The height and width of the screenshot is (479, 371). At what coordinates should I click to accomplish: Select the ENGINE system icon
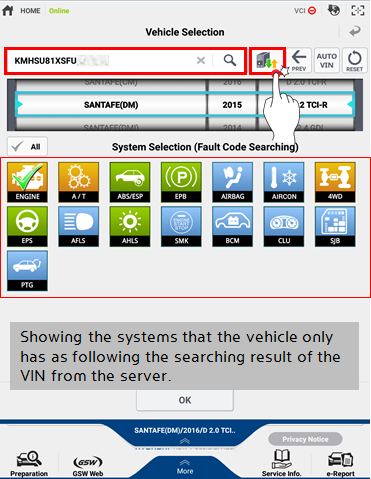click(x=27, y=182)
